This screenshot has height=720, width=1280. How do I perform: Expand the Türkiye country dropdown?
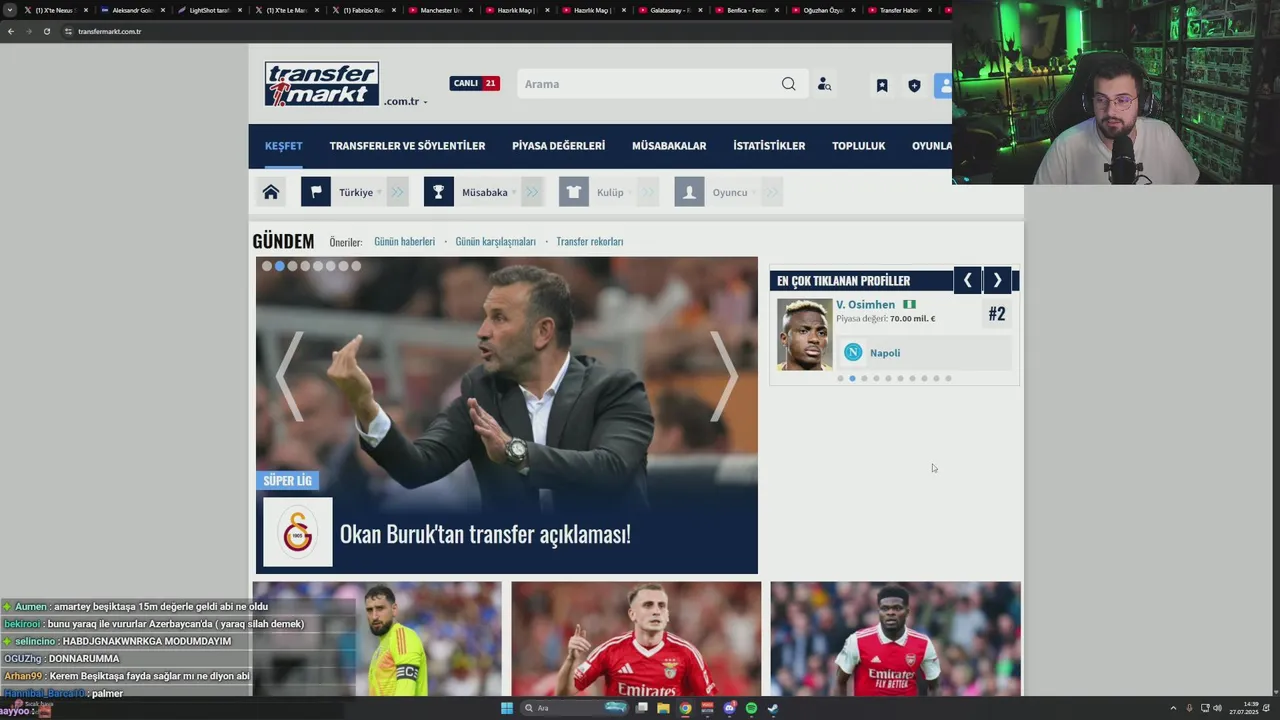360,192
